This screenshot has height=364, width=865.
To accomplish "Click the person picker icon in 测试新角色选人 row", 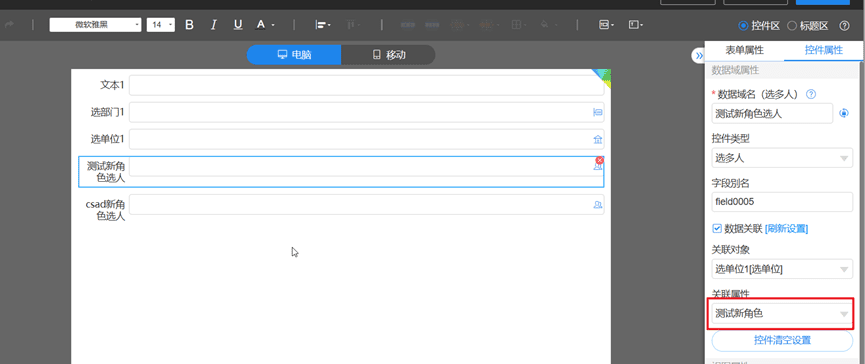I will coord(597,167).
